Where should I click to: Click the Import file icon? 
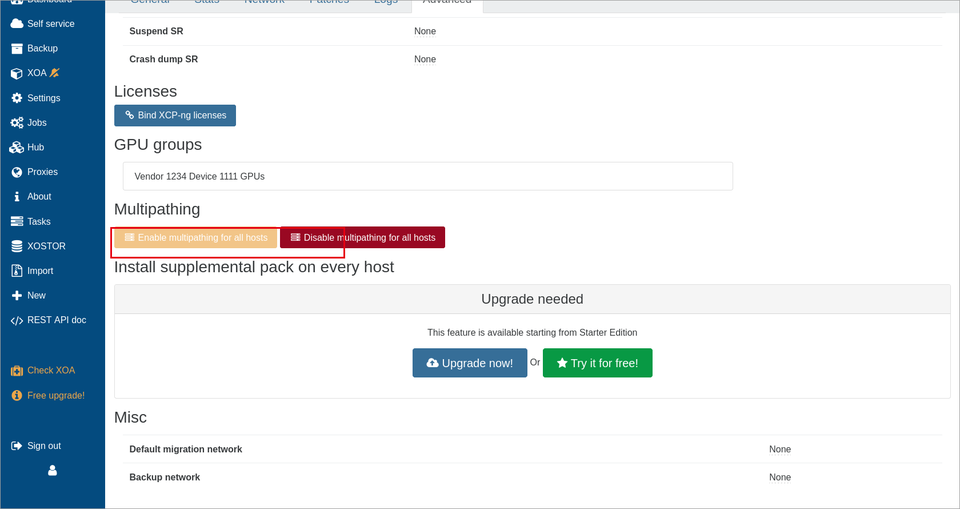(x=17, y=271)
